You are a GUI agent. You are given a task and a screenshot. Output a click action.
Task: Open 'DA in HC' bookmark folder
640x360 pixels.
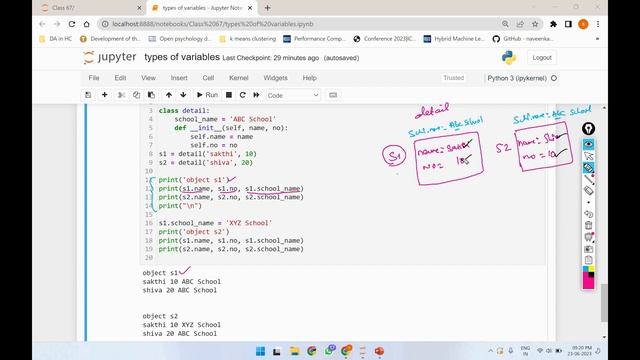tap(56, 39)
